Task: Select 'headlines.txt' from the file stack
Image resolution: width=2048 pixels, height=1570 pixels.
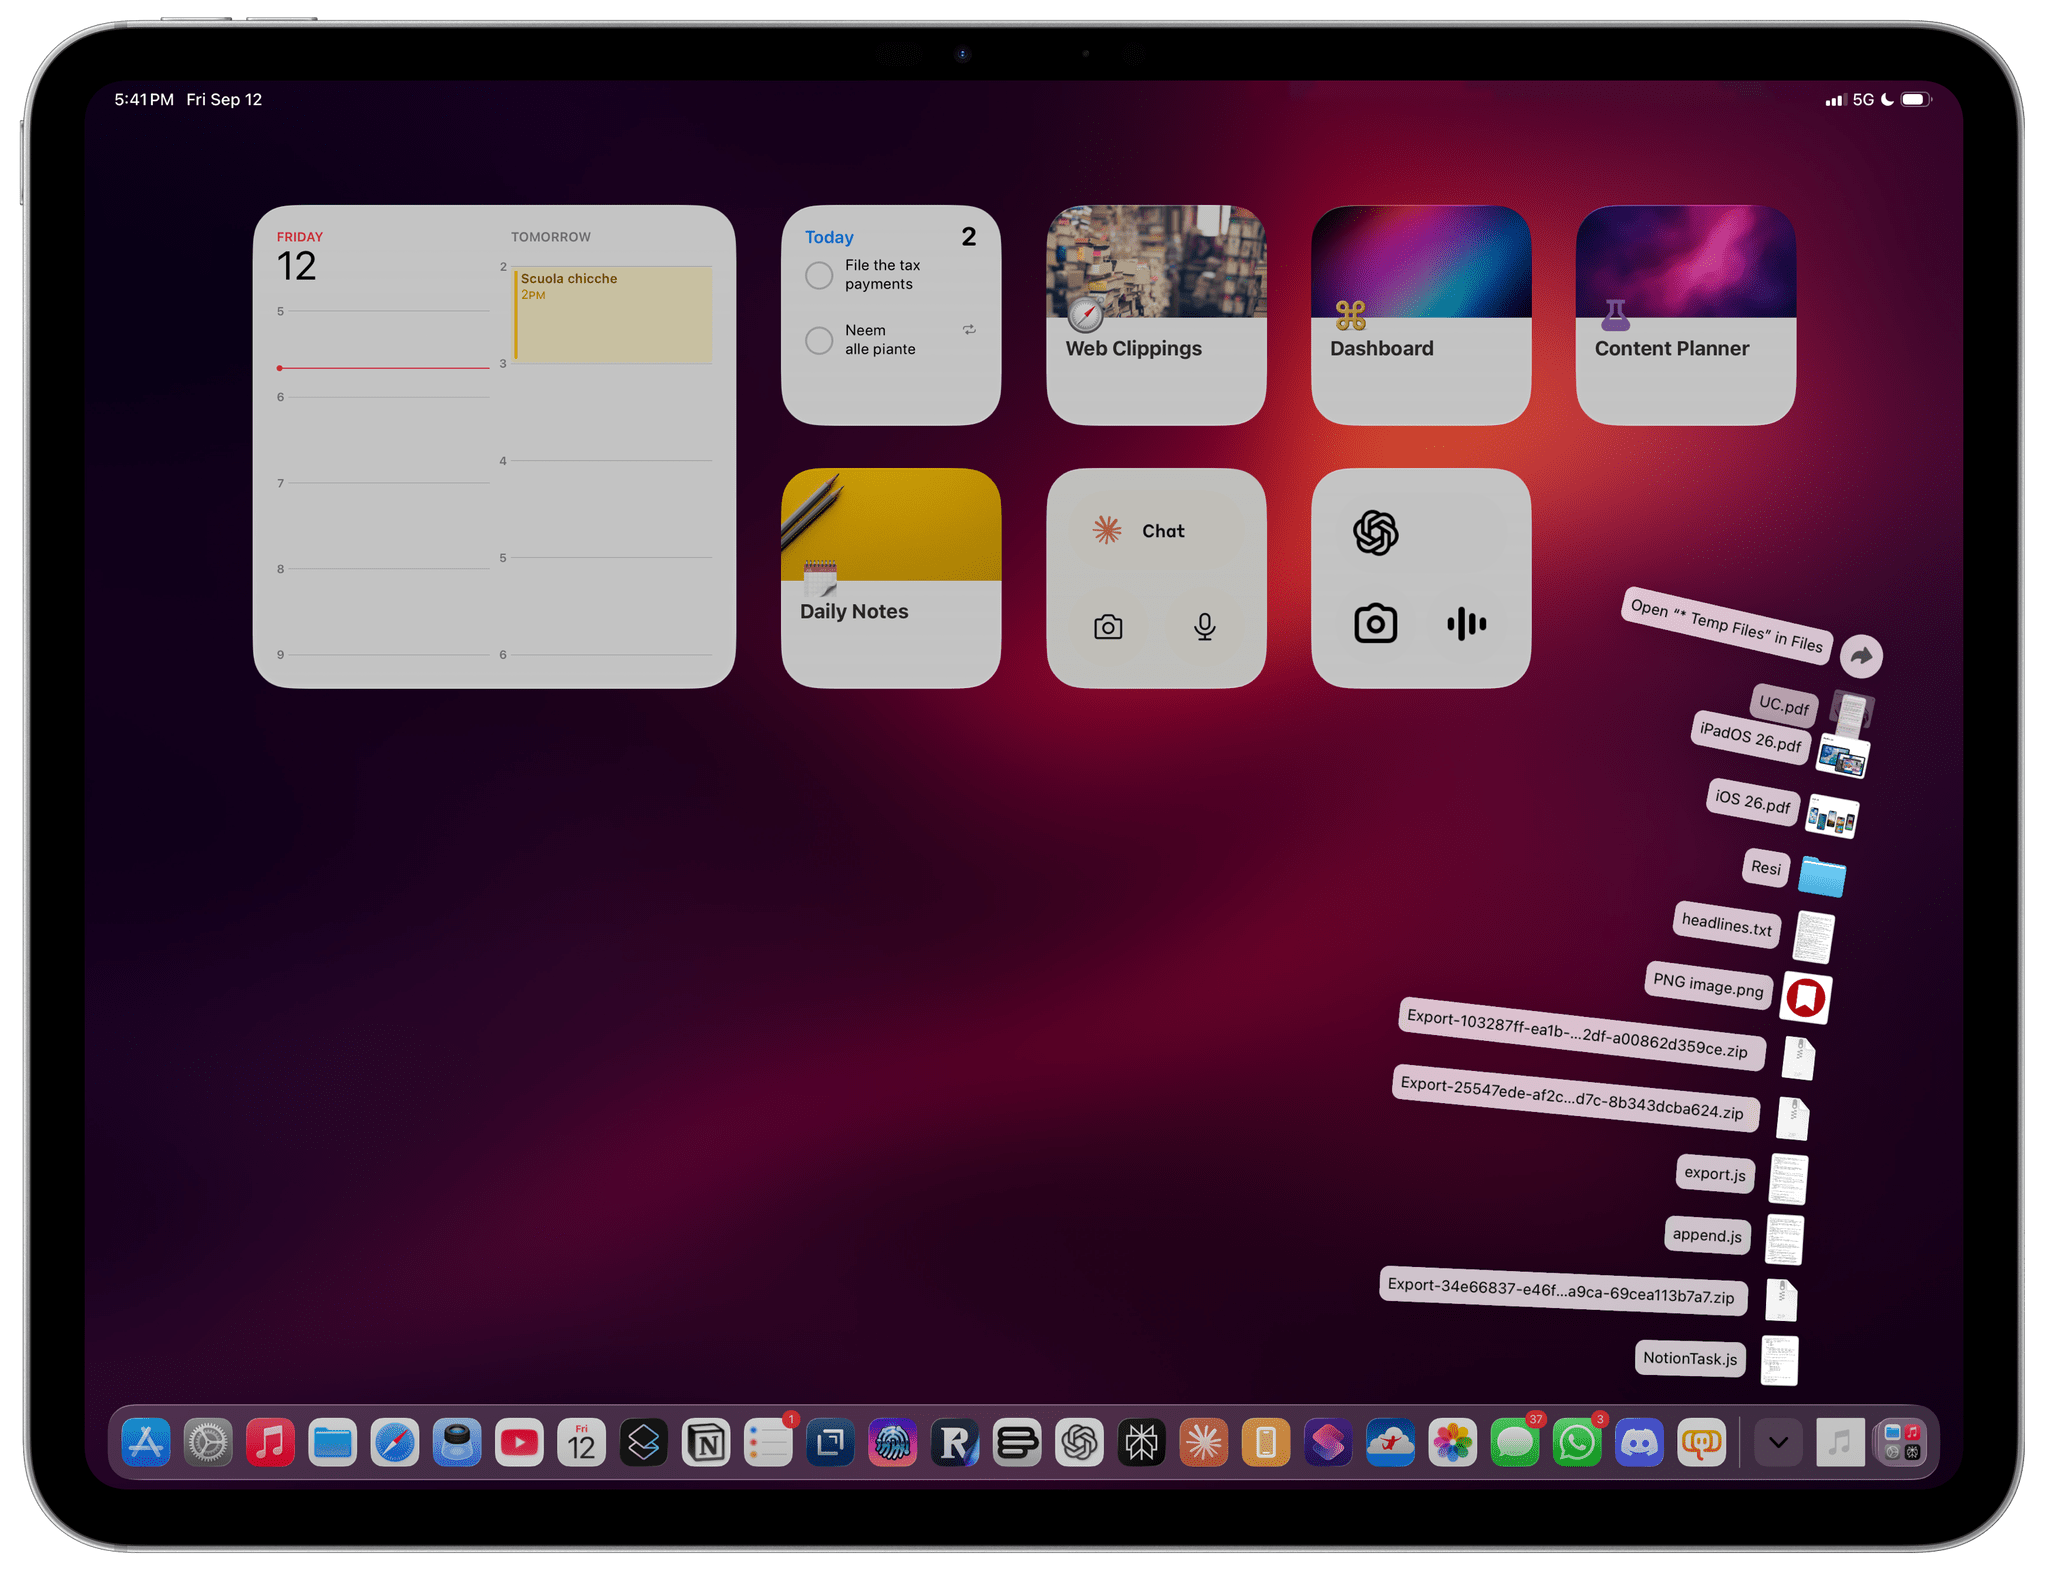Action: (1726, 924)
